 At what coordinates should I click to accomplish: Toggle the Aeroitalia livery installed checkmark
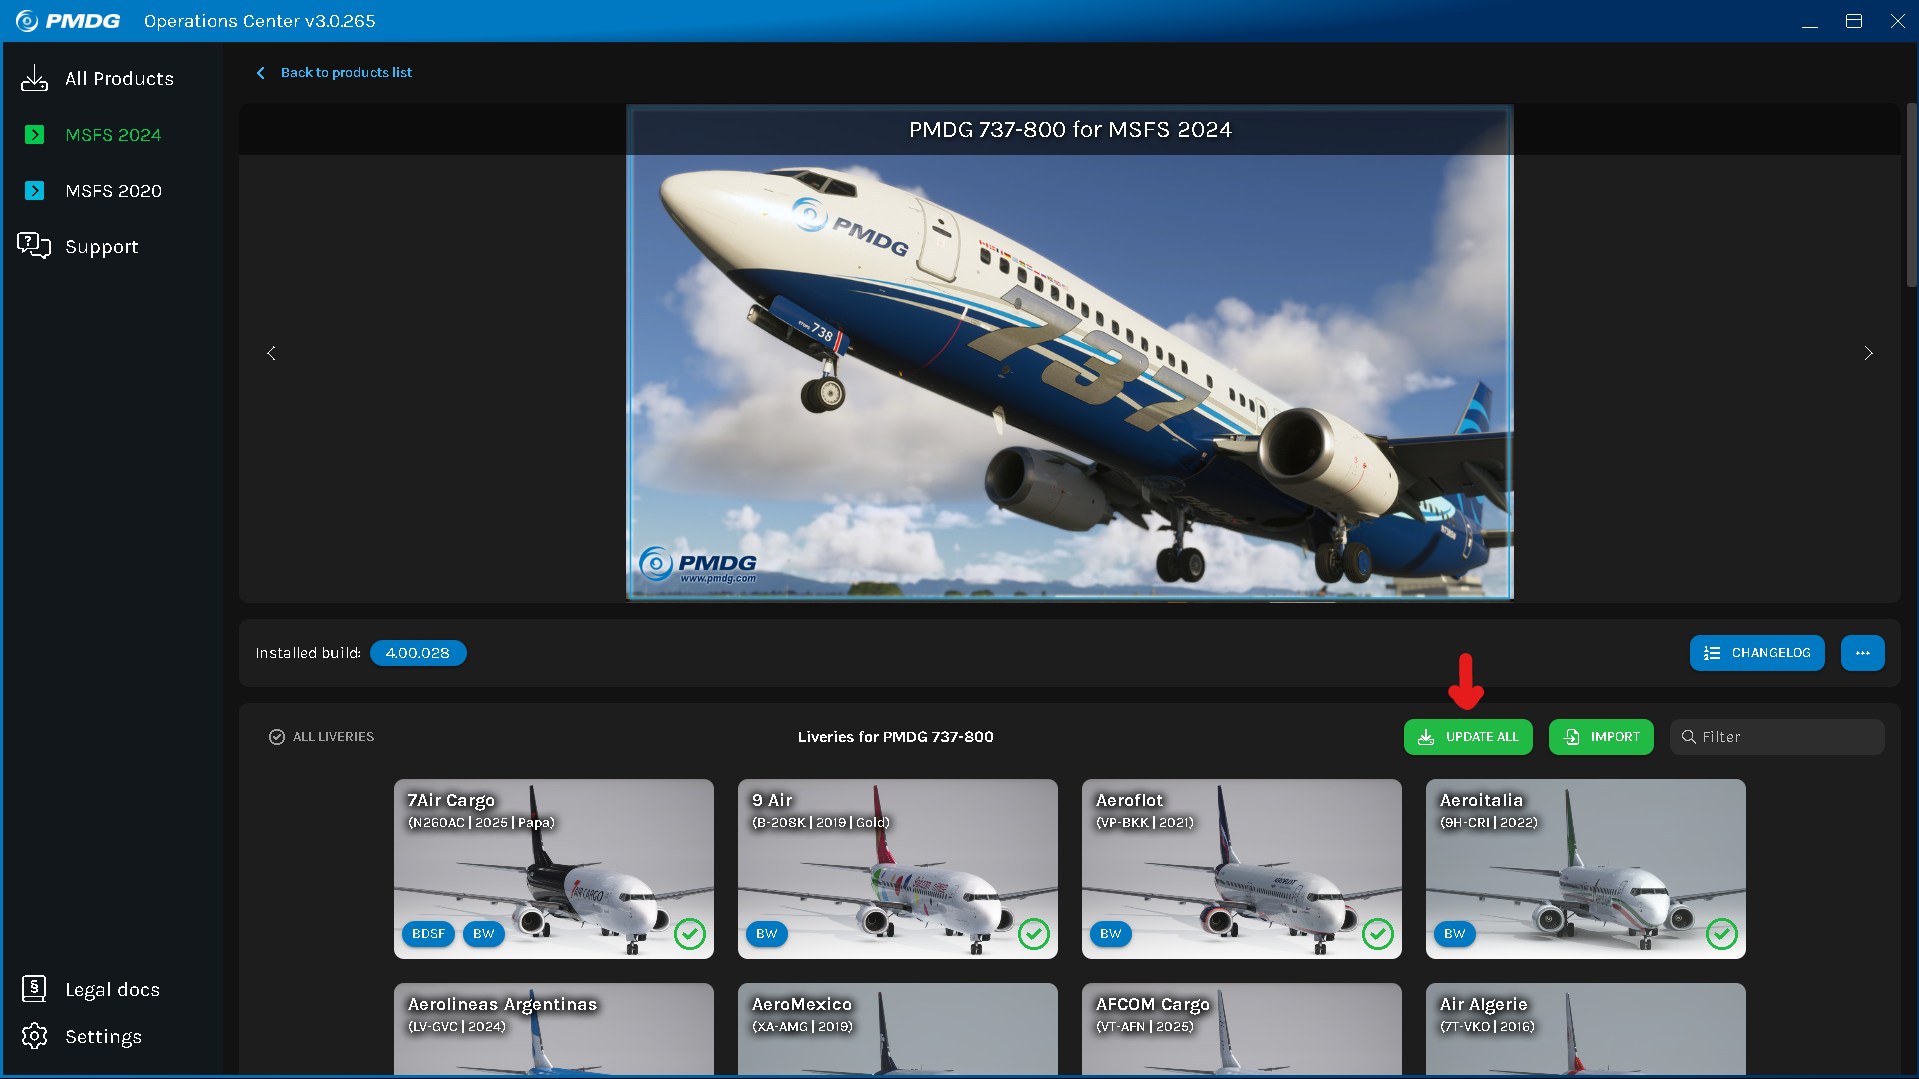(1721, 934)
